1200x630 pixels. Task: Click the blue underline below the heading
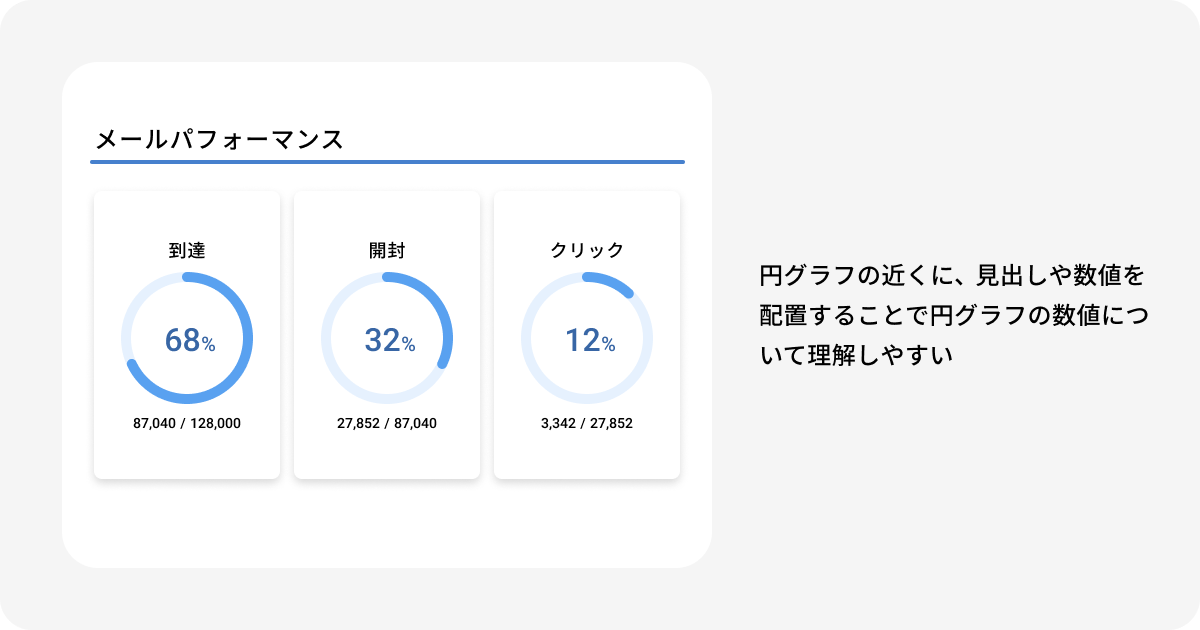click(x=387, y=161)
